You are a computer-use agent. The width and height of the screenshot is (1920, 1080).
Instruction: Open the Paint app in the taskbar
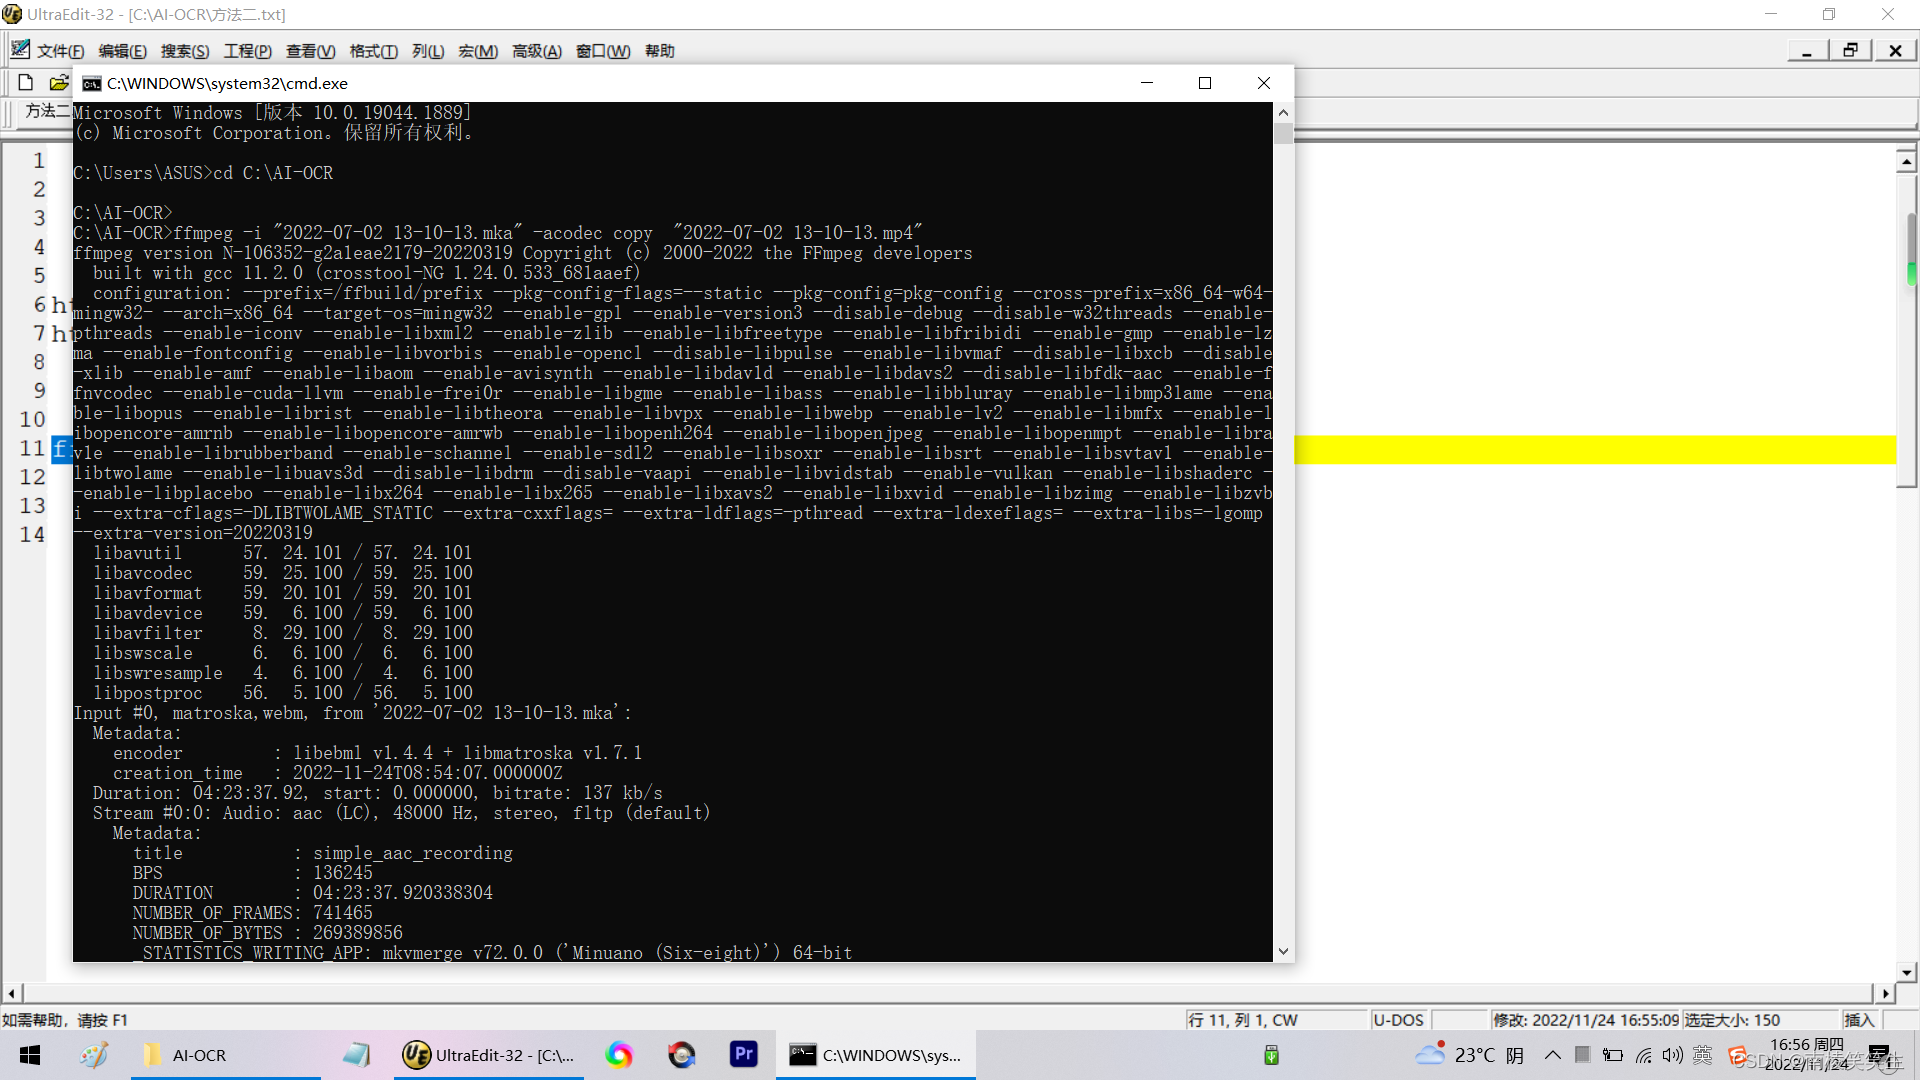coord(94,1055)
